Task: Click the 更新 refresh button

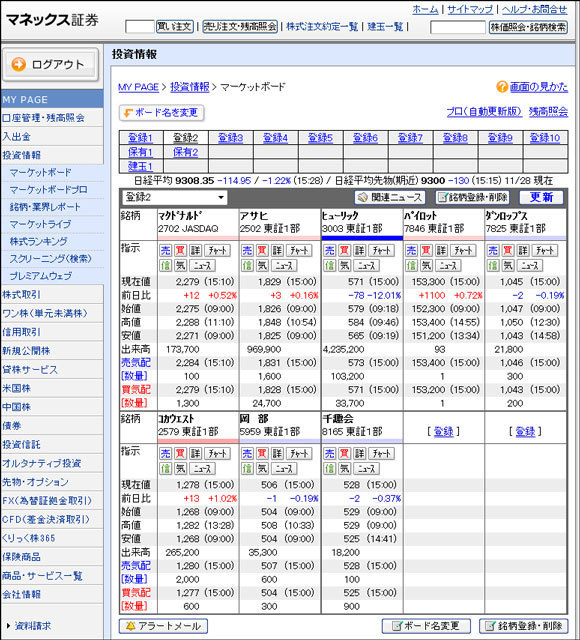Action: [x=541, y=198]
